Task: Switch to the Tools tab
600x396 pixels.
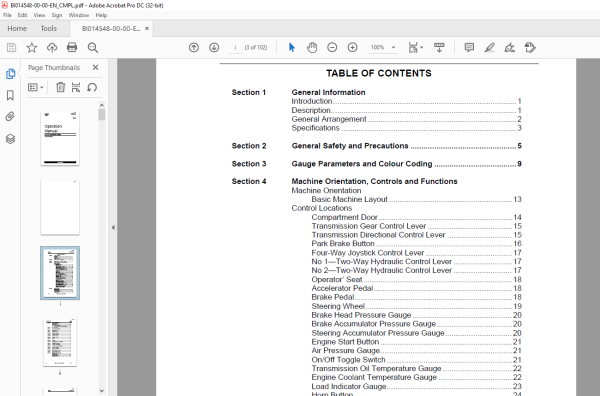Action: point(49,29)
